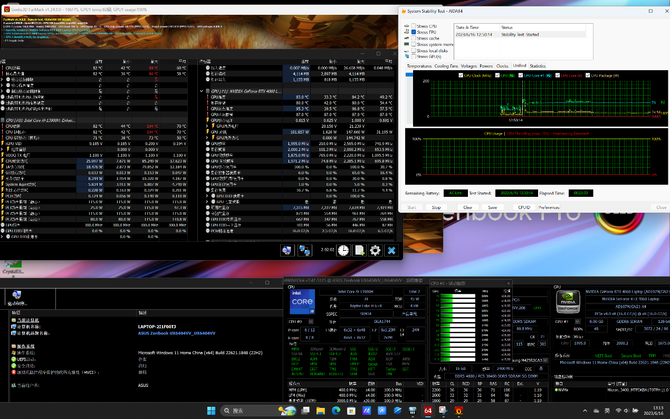
Task: Click the Elapsed Time value field
Action: [x=580, y=193]
